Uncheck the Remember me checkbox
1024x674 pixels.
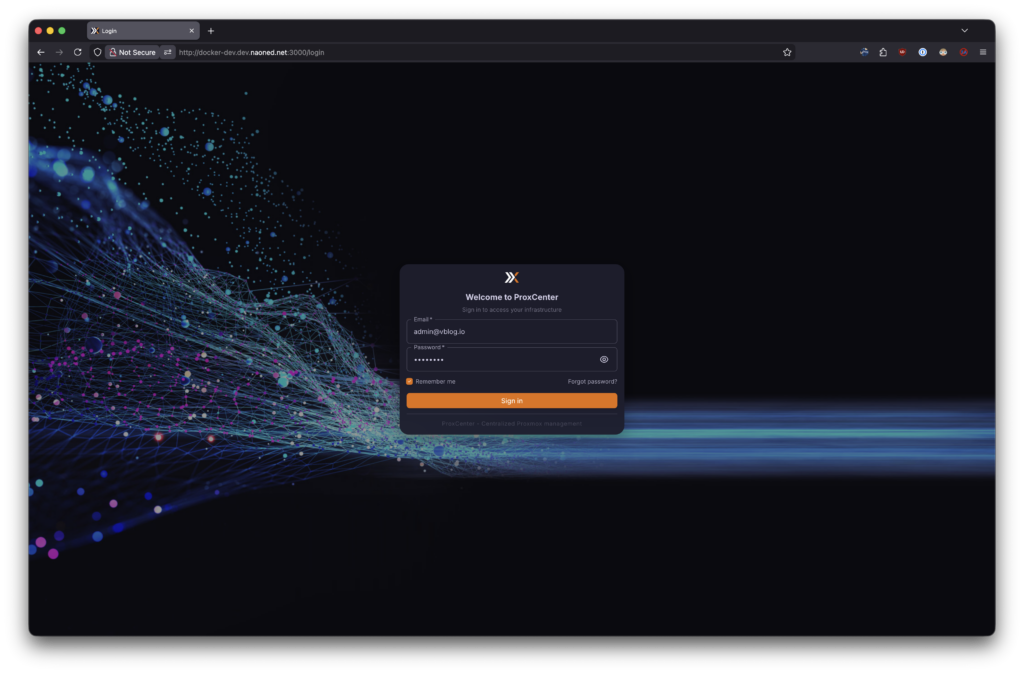click(x=410, y=381)
